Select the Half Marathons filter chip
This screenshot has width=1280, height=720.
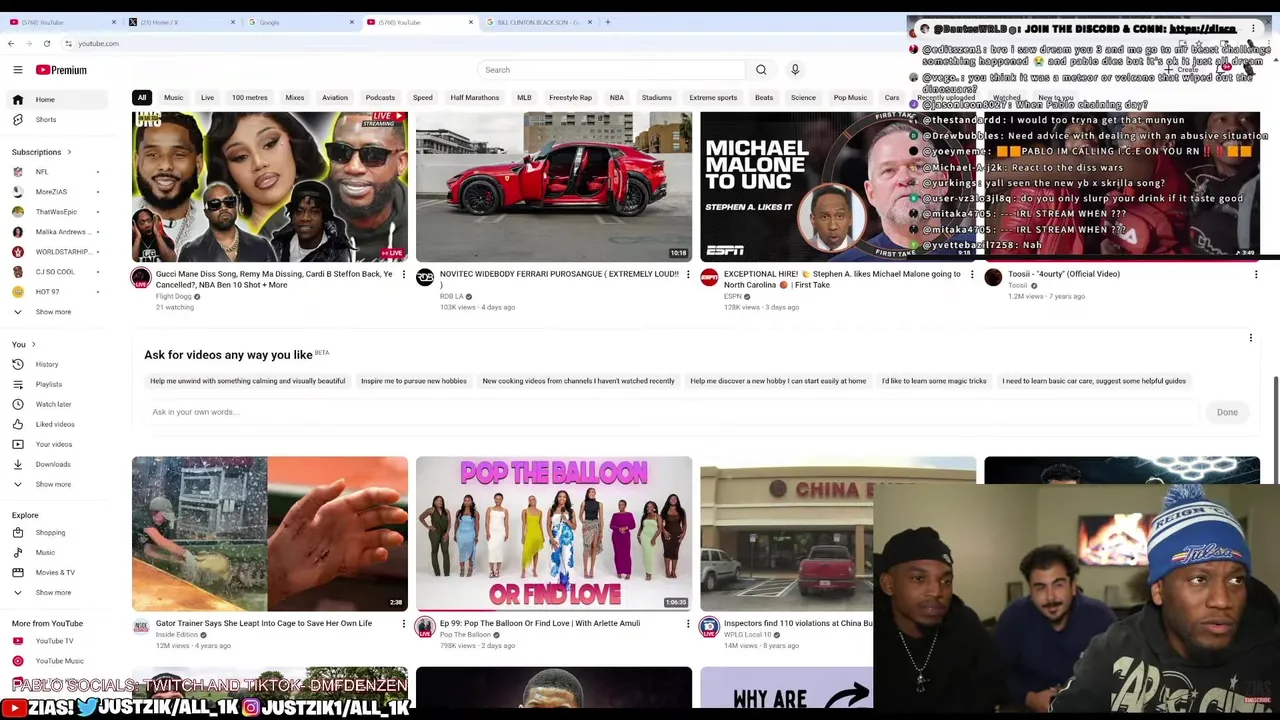(x=474, y=98)
